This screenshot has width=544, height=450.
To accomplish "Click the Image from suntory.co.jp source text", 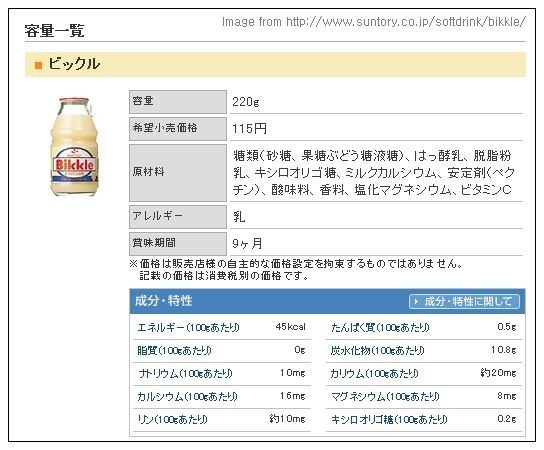I will pos(374,22).
